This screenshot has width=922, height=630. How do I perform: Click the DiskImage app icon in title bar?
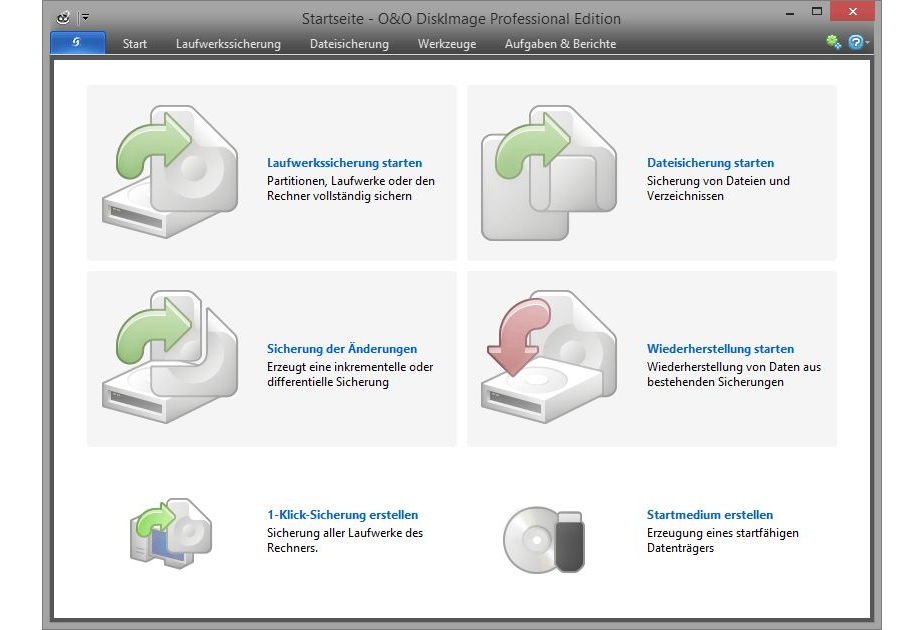point(63,18)
